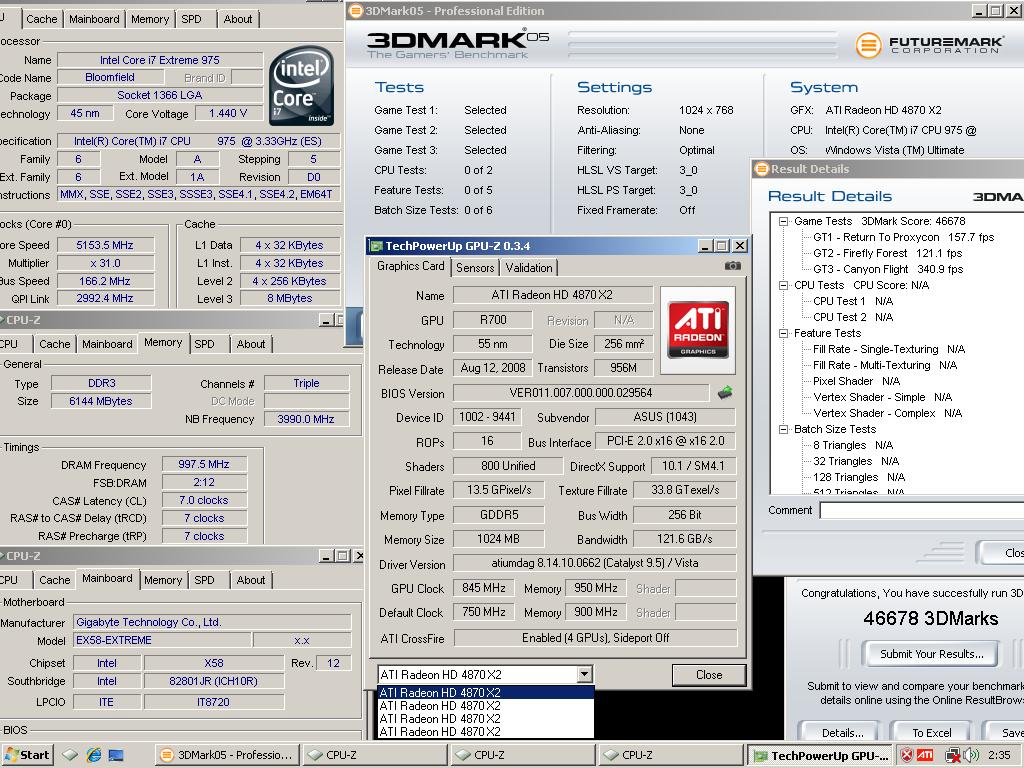Click the EX58-EXTREME model field
Screen dimensions: 1024x768
click(161, 640)
